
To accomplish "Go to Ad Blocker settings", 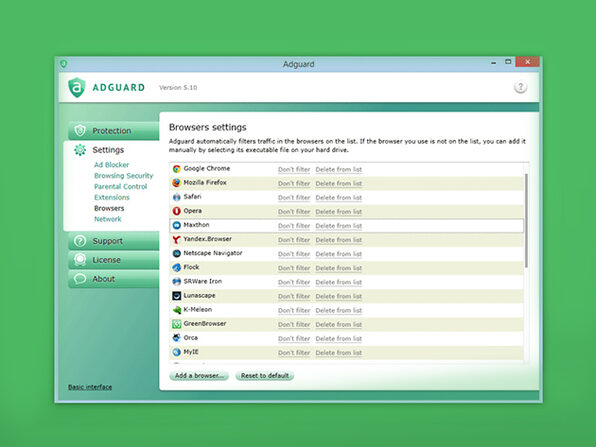I will [111, 165].
